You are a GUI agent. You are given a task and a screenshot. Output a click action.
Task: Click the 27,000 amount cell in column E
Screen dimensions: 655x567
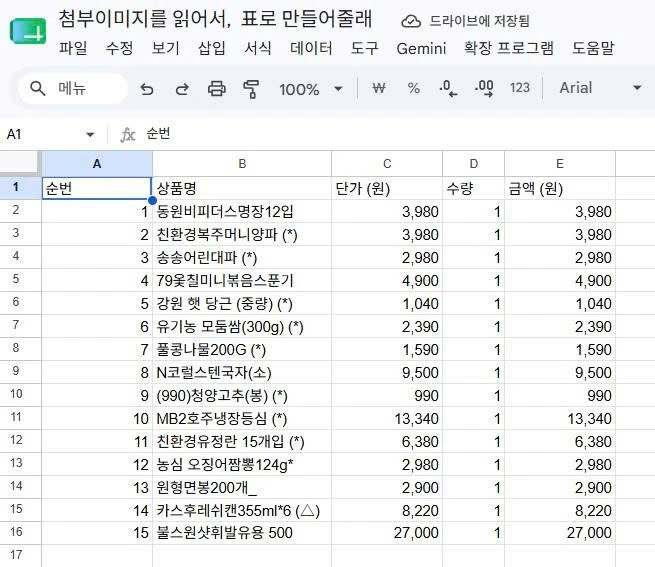pos(560,533)
